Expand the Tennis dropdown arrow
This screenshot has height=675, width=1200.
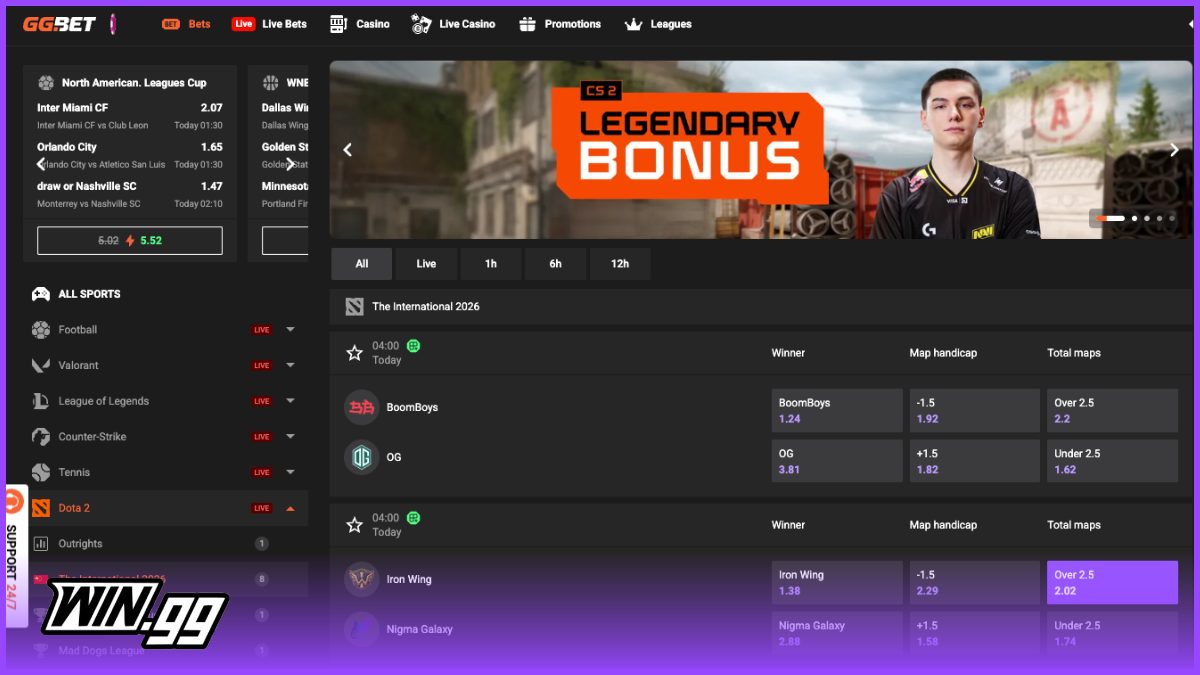[290, 472]
